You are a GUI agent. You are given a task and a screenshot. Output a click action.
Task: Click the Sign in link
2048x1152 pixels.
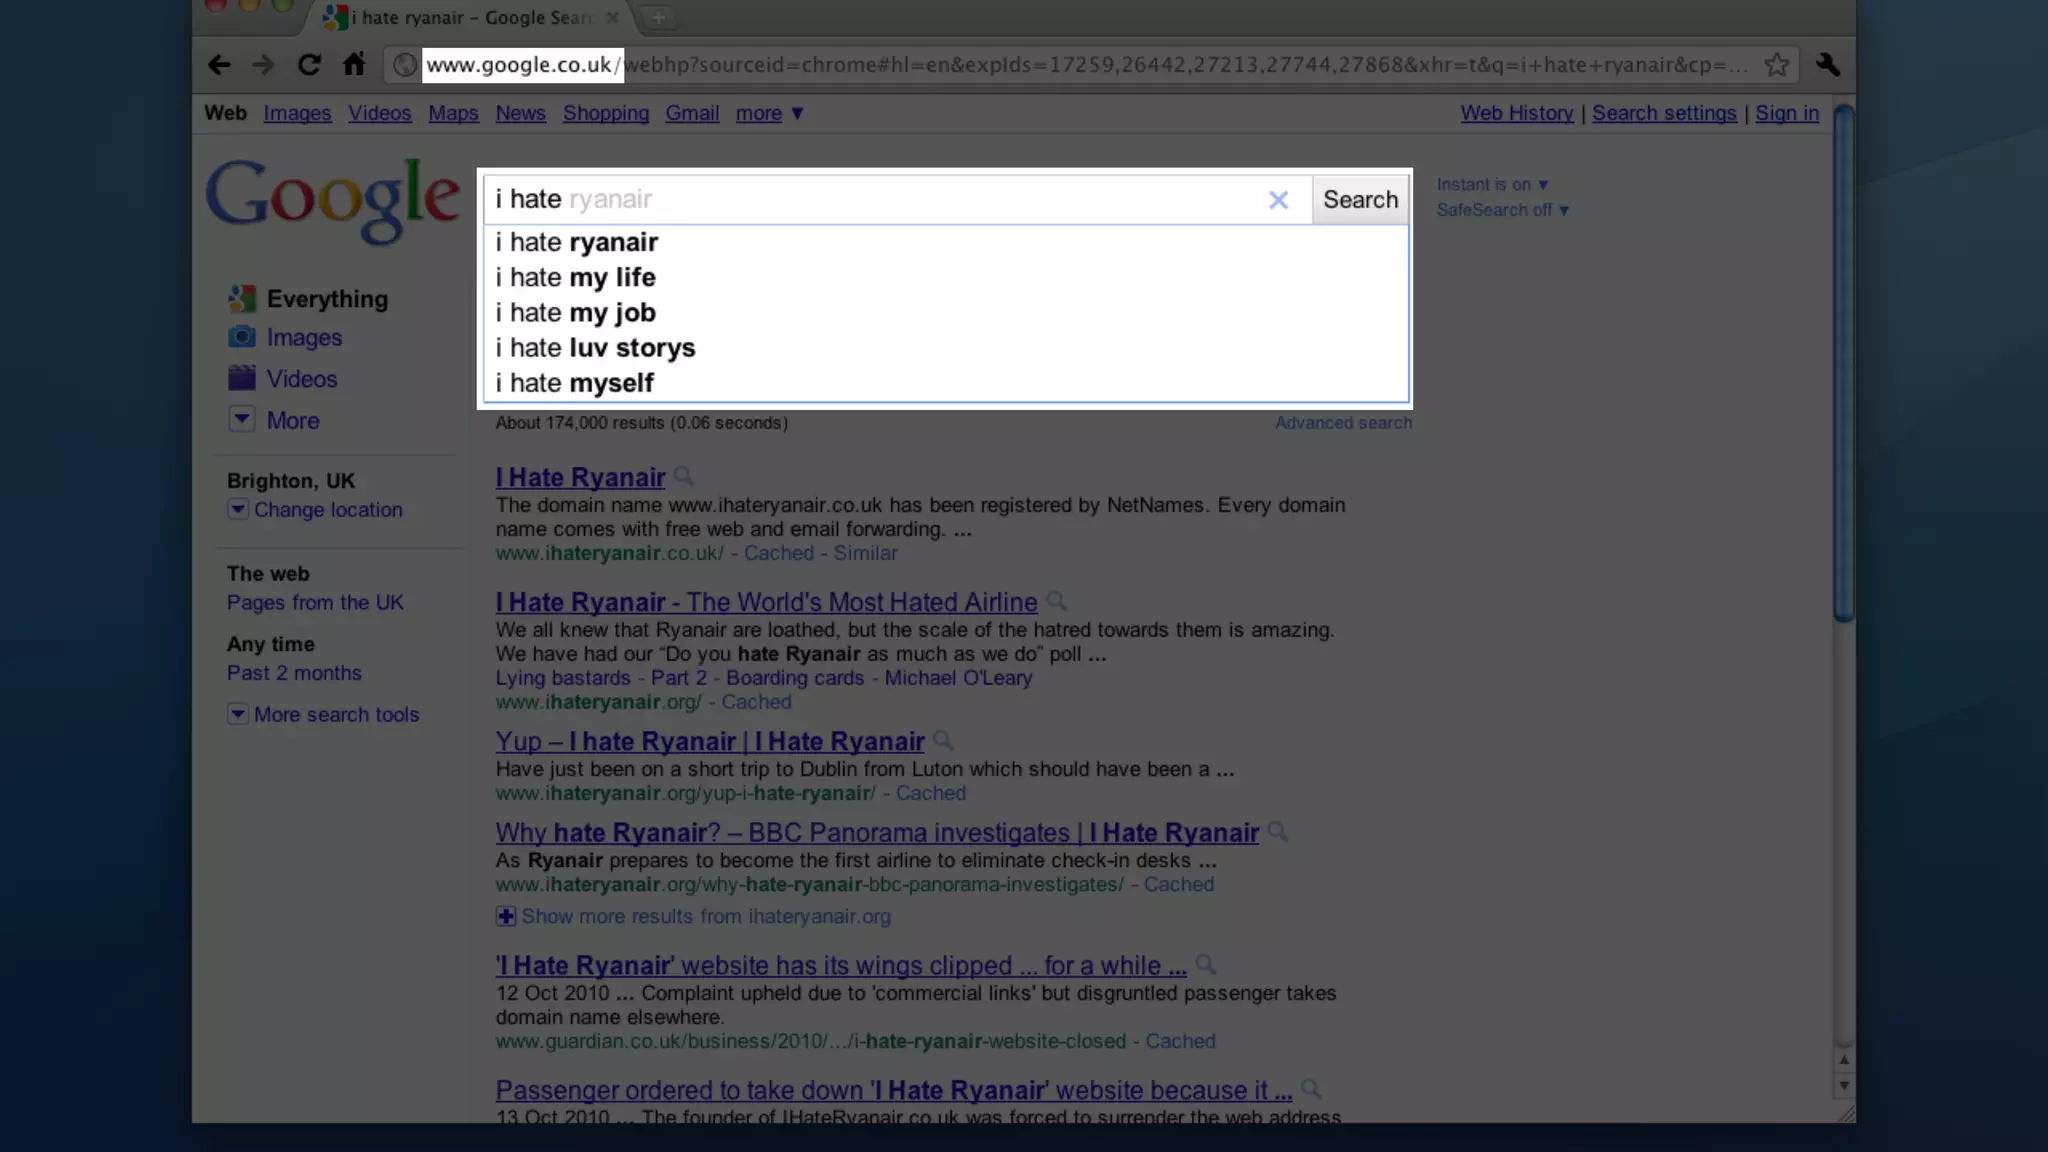(x=1787, y=114)
